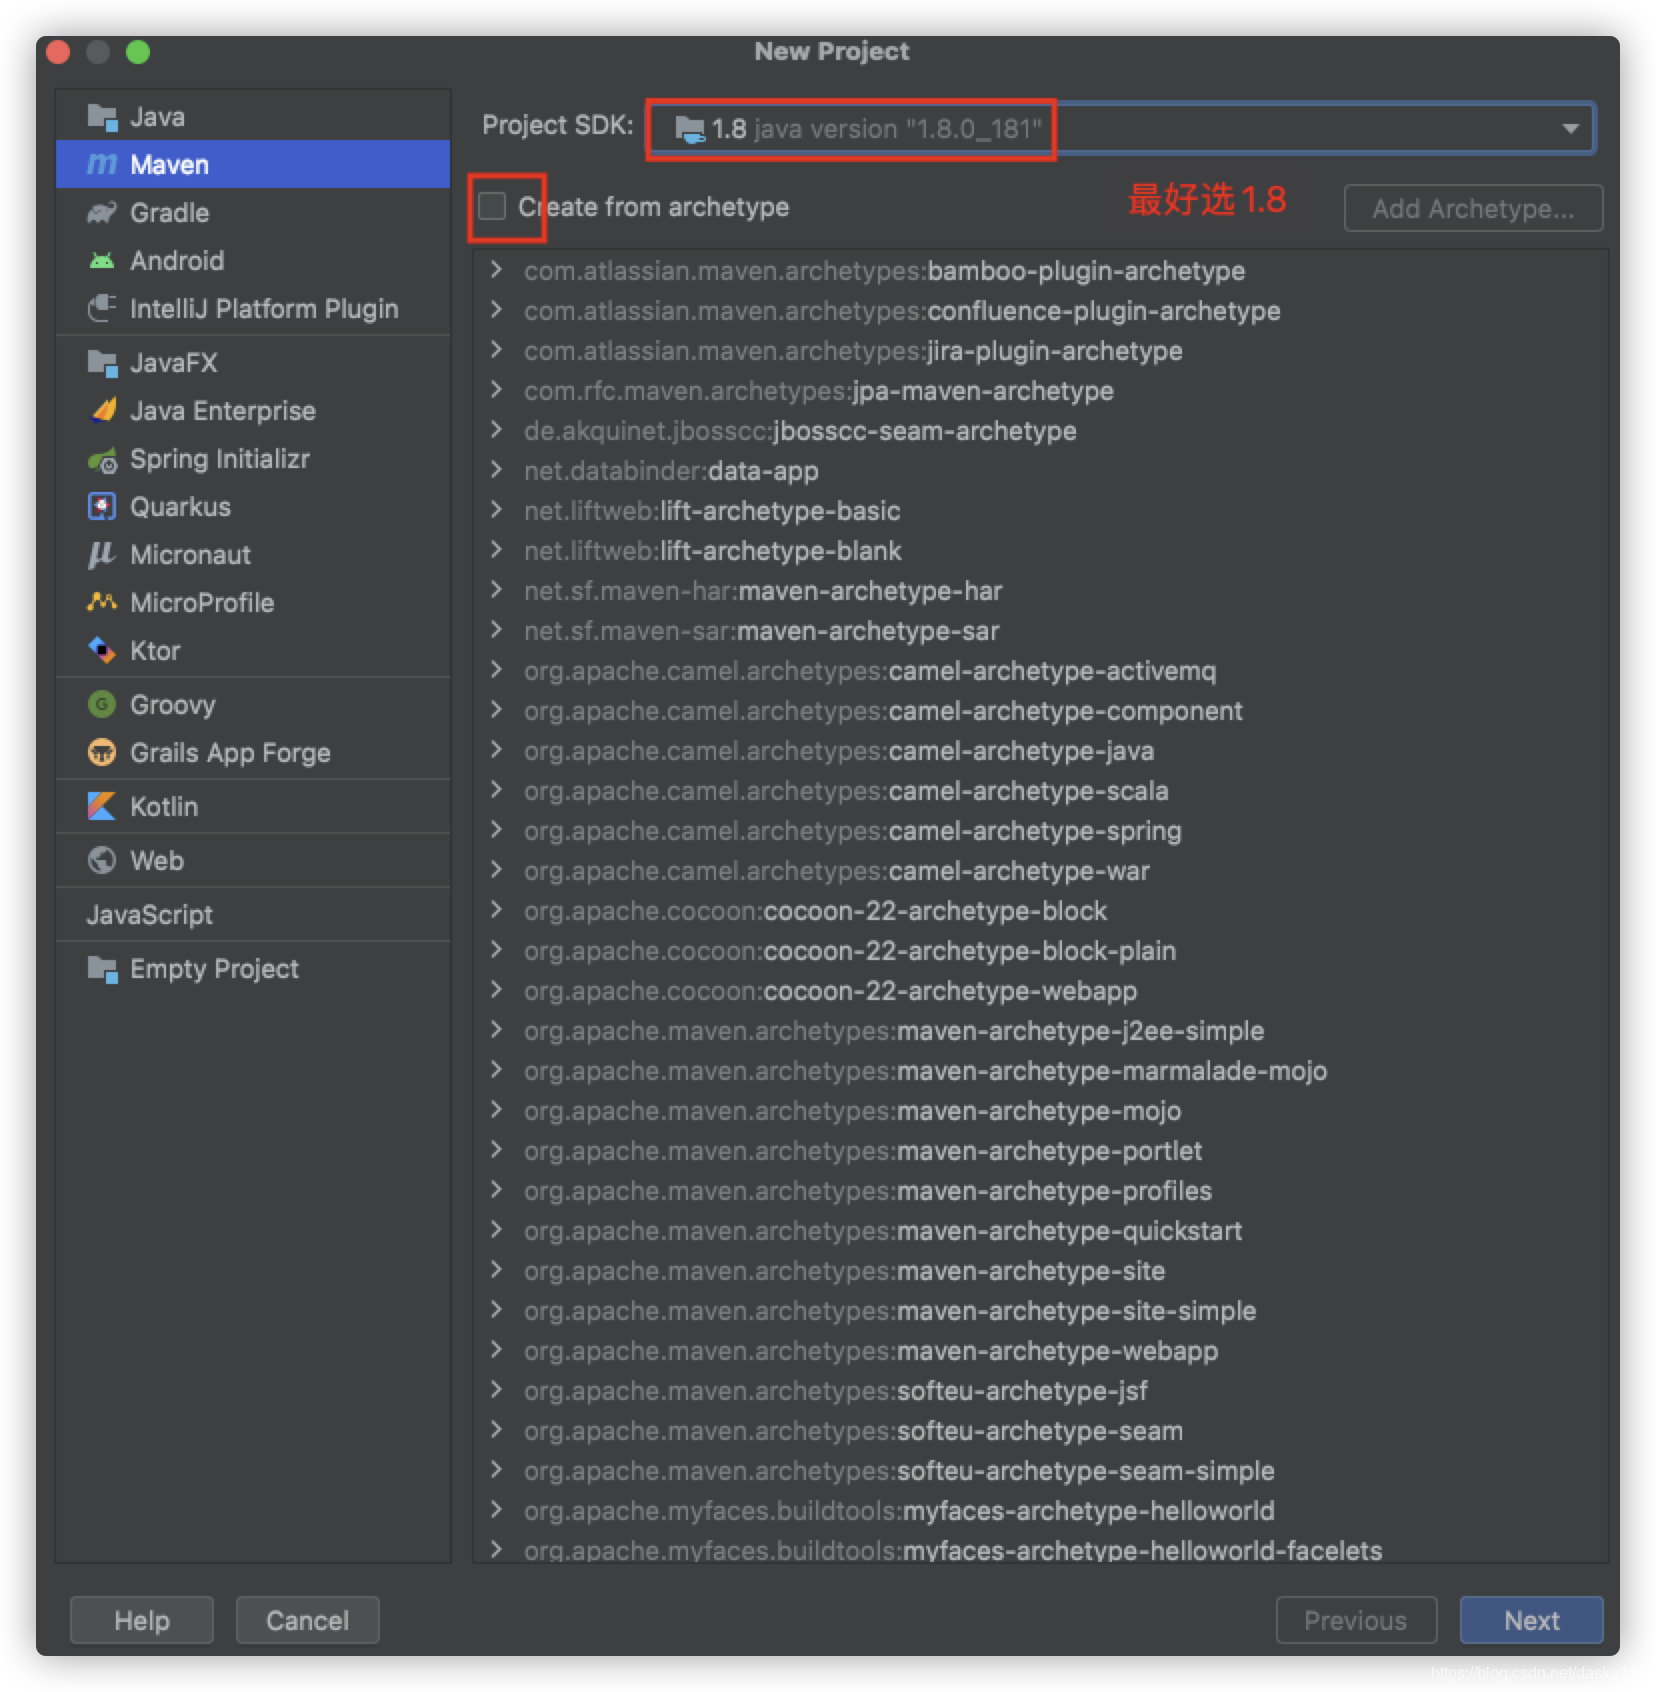Image resolution: width=1656 pixels, height=1692 pixels.
Task: Select maven-archetype-marmalade-mojo row
Action: [1040, 1071]
